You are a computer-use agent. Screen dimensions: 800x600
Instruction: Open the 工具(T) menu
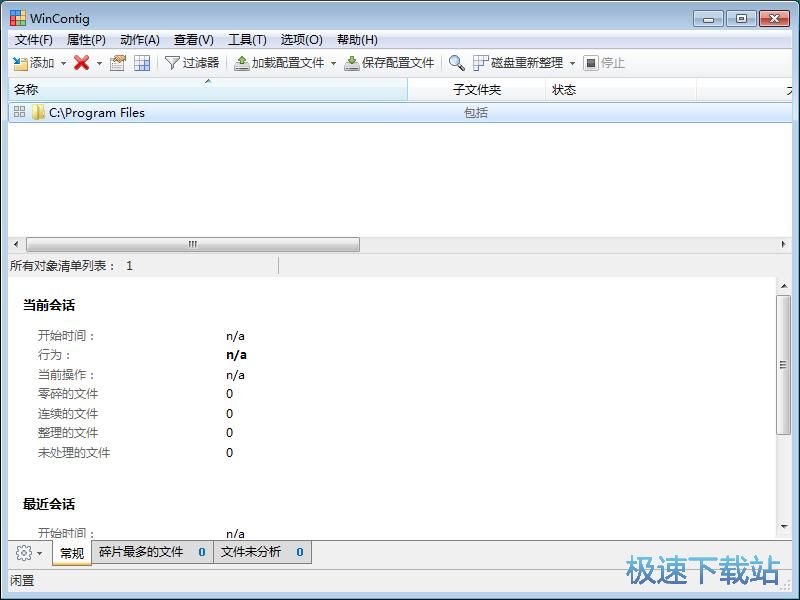[247, 40]
